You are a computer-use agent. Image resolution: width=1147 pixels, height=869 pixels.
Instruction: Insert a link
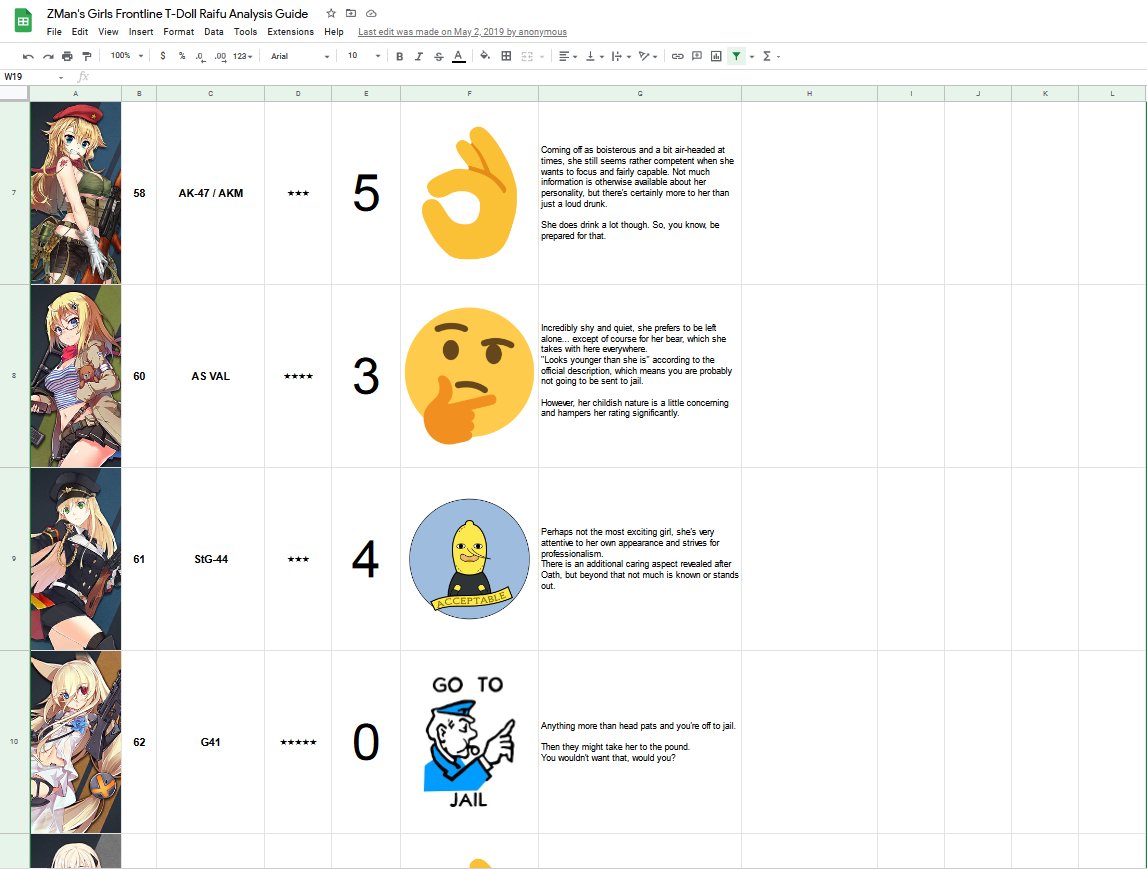[677, 56]
